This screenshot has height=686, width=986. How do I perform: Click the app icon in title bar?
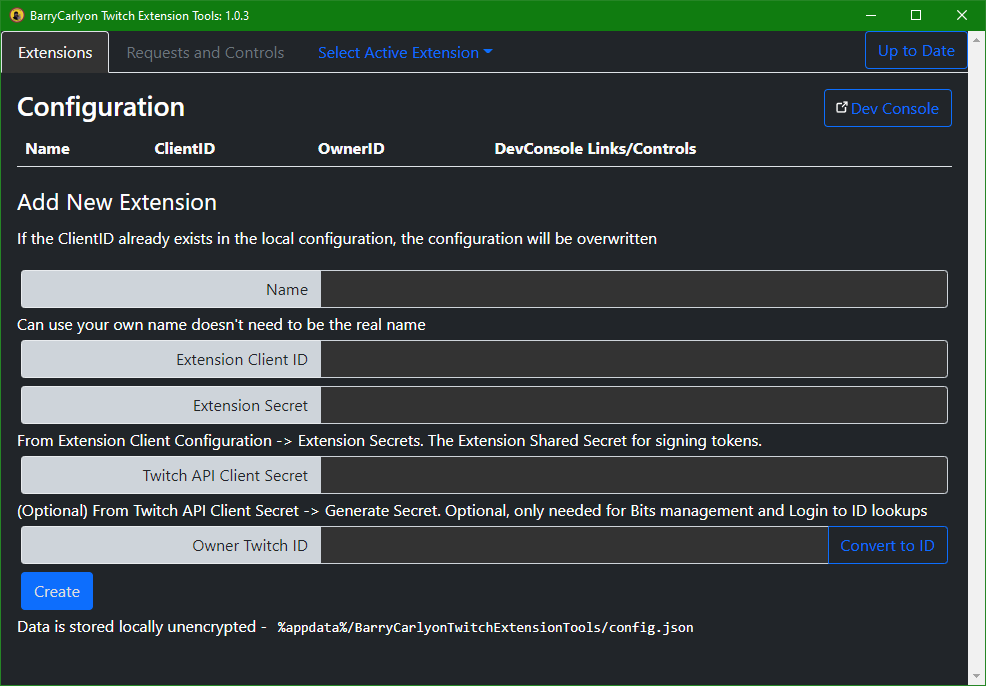pos(17,15)
